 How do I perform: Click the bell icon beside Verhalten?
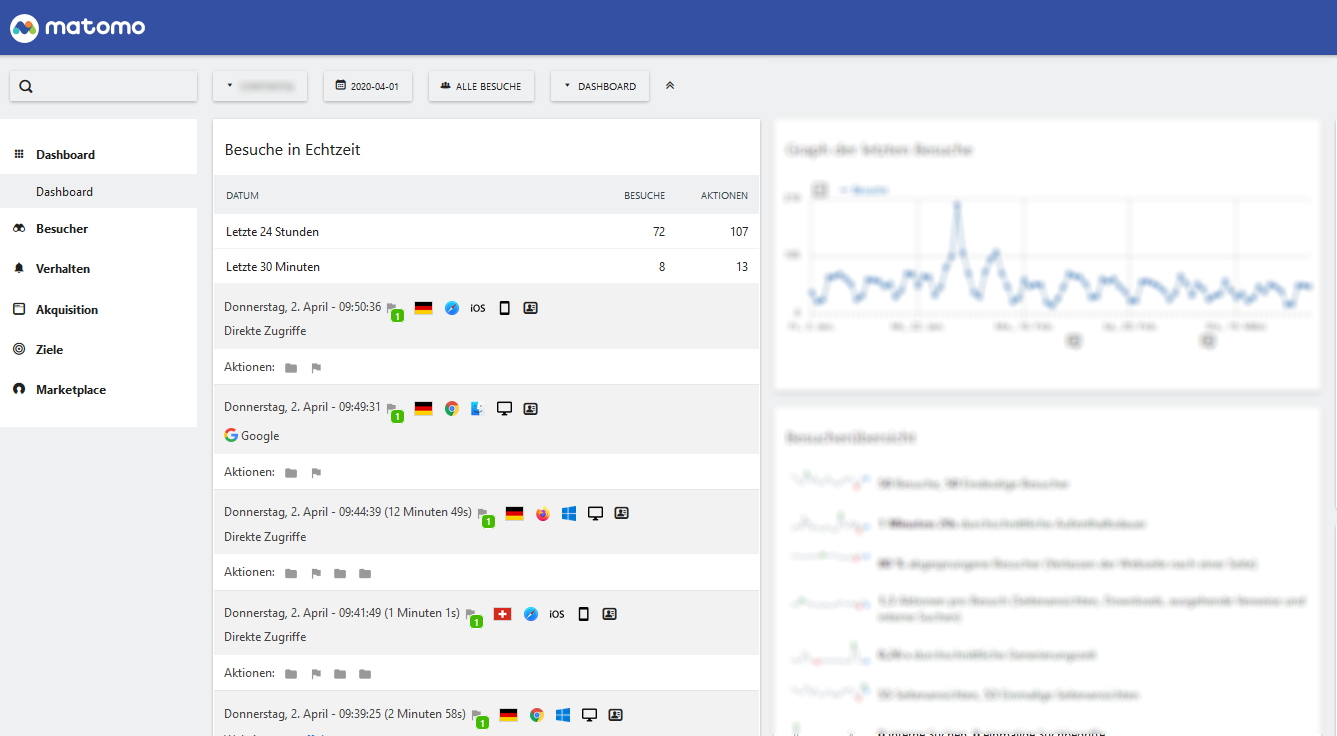click(18, 269)
